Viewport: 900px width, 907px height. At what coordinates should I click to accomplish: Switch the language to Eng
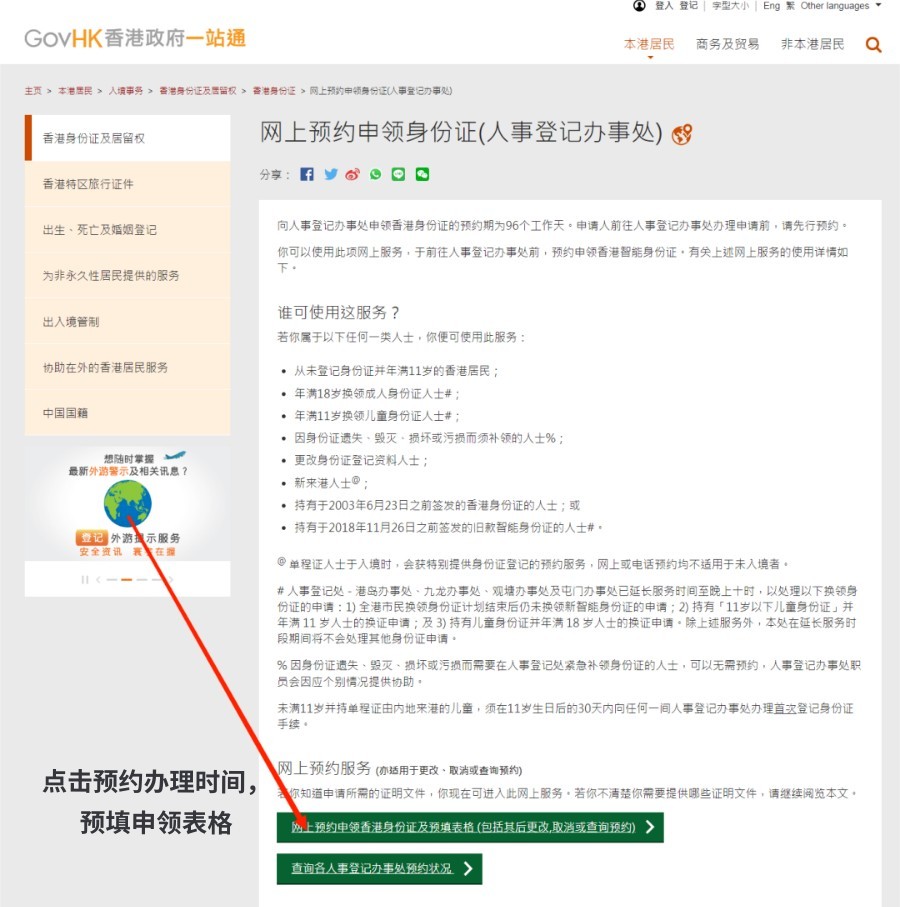tap(770, 6)
